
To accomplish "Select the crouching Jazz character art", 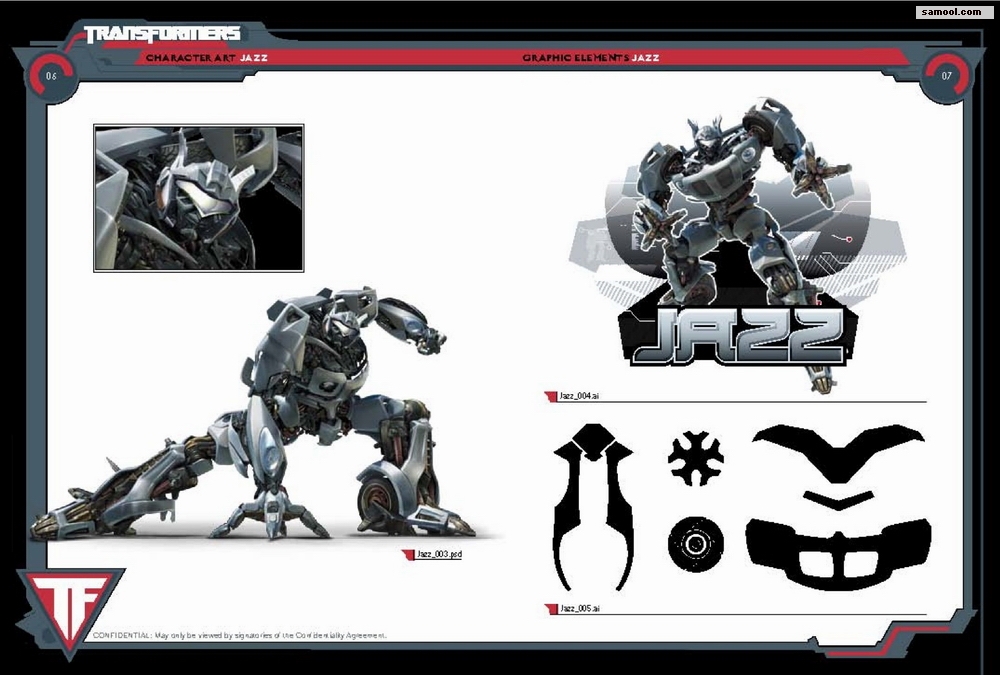I will click(x=255, y=415).
